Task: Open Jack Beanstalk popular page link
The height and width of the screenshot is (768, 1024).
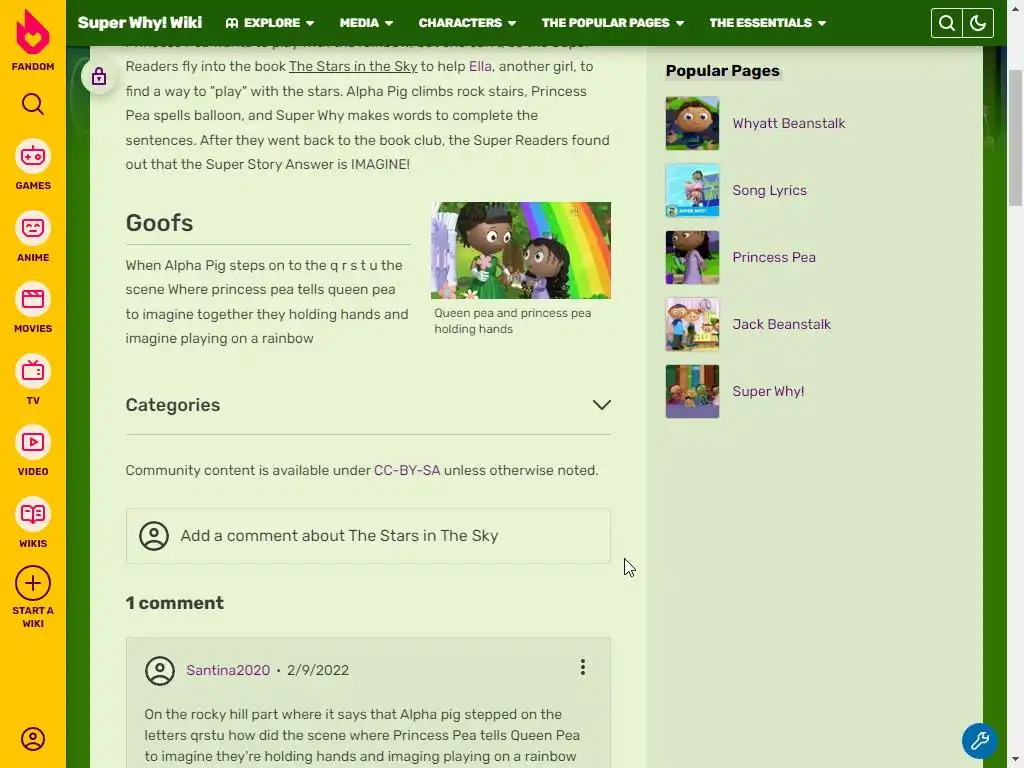Action: (781, 325)
